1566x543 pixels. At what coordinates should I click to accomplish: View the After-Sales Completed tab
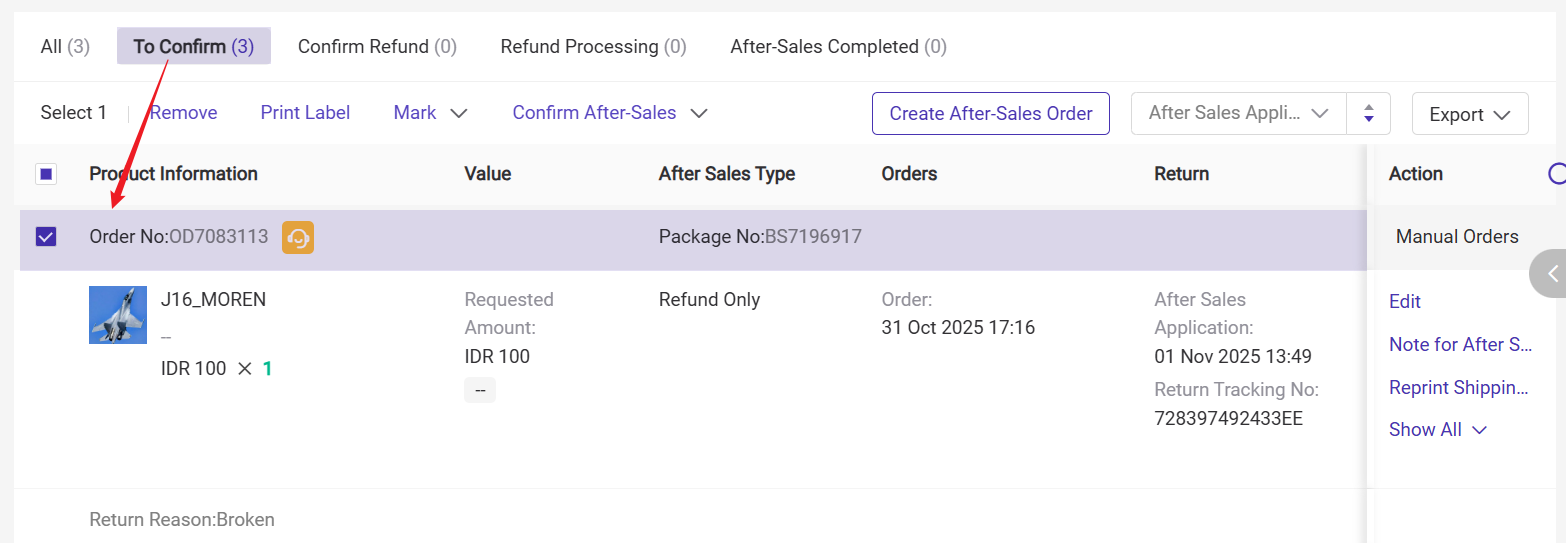[838, 46]
